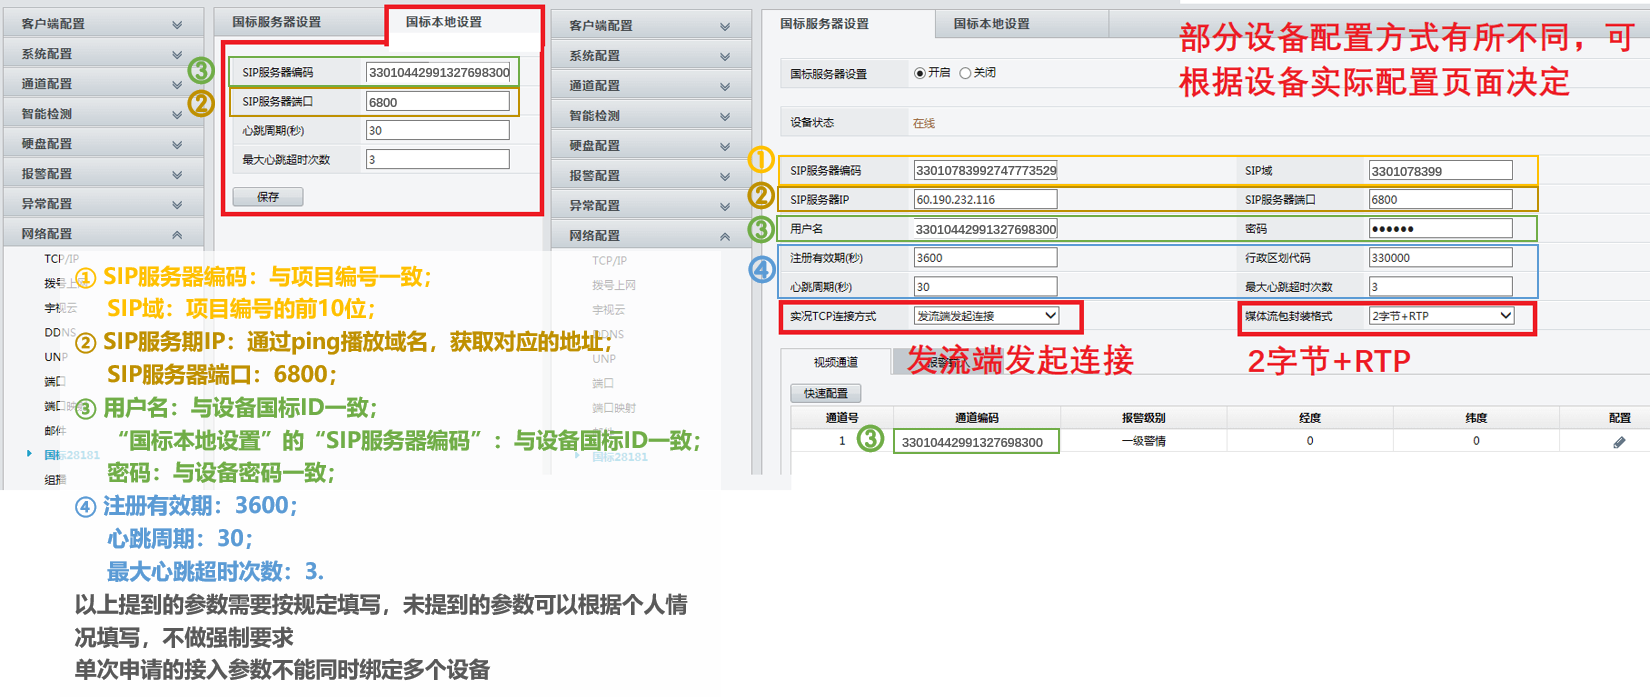The width and height of the screenshot is (1650, 697).
Task: Open UNP item in the right-hand network list
Action: click(x=604, y=359)
